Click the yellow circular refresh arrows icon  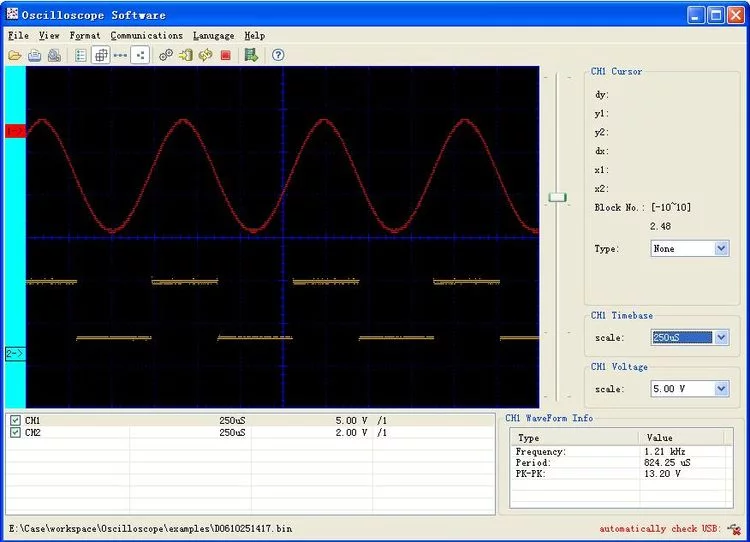click(x=206, y=55)
